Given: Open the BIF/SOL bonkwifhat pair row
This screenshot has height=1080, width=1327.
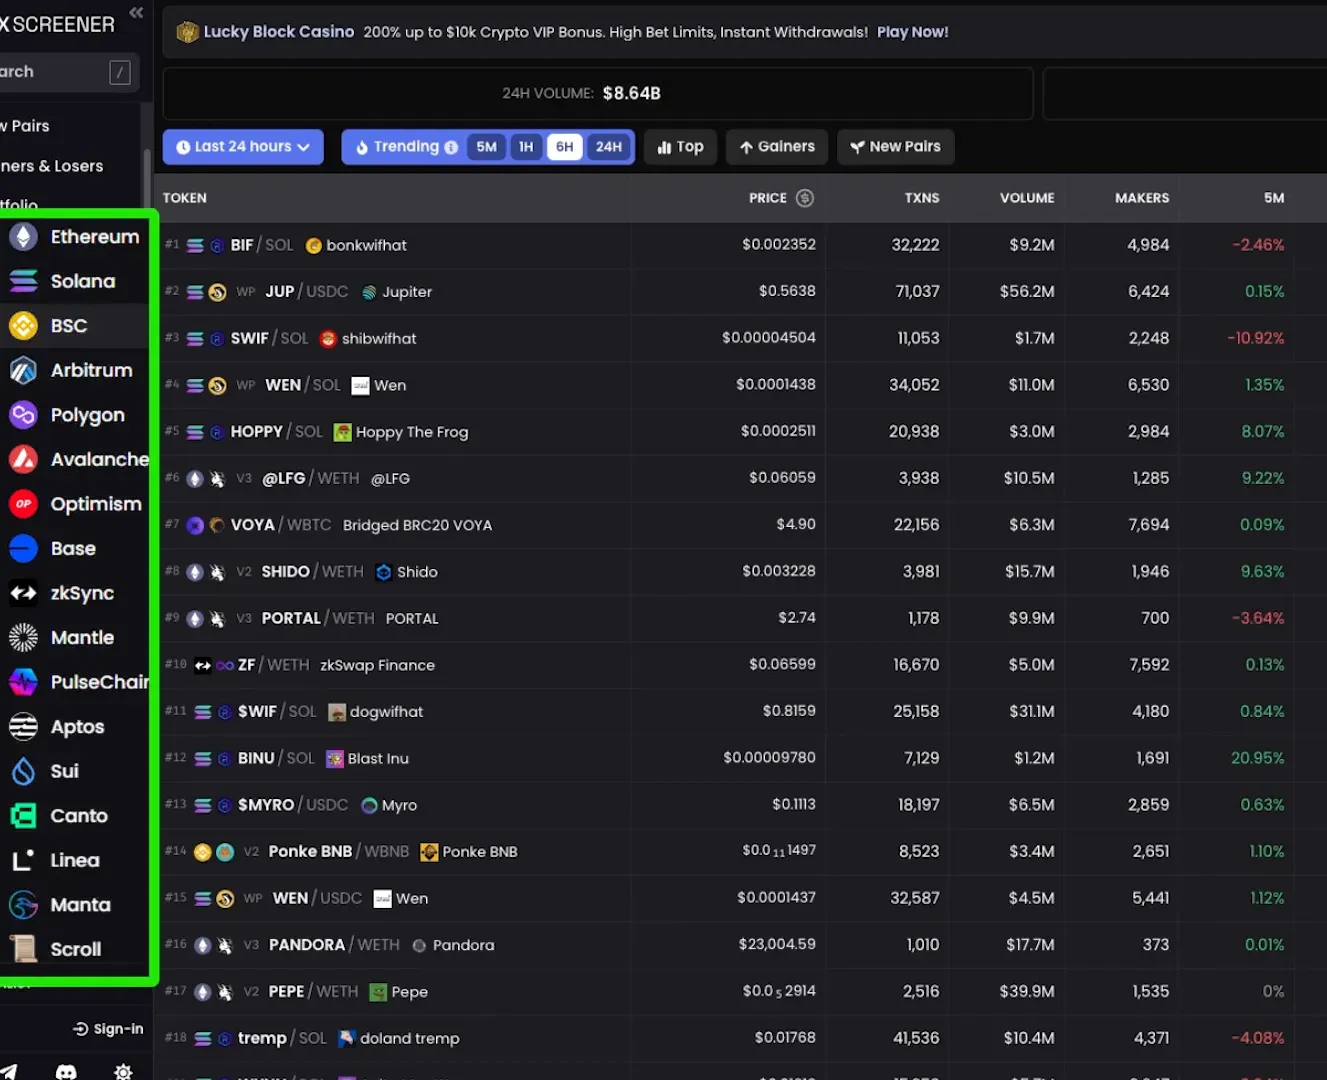Looking at the screenshot, I should tap(740, 245).
